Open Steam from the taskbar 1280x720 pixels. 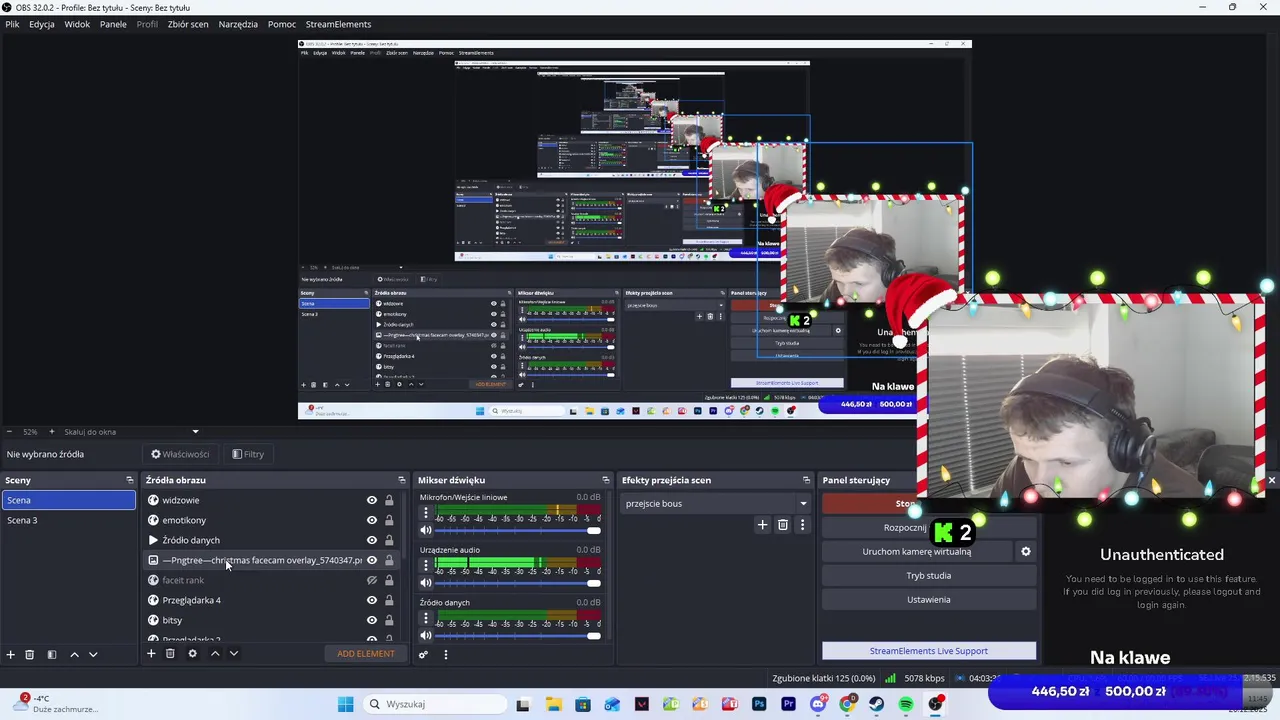[876, 704]
